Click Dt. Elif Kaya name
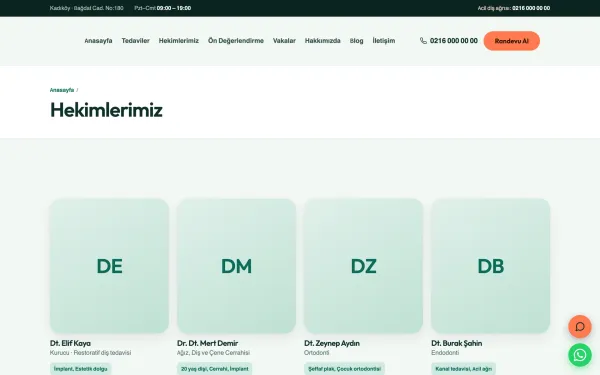The width and height of the screenshot is (600, 375). tap(70, 343)
